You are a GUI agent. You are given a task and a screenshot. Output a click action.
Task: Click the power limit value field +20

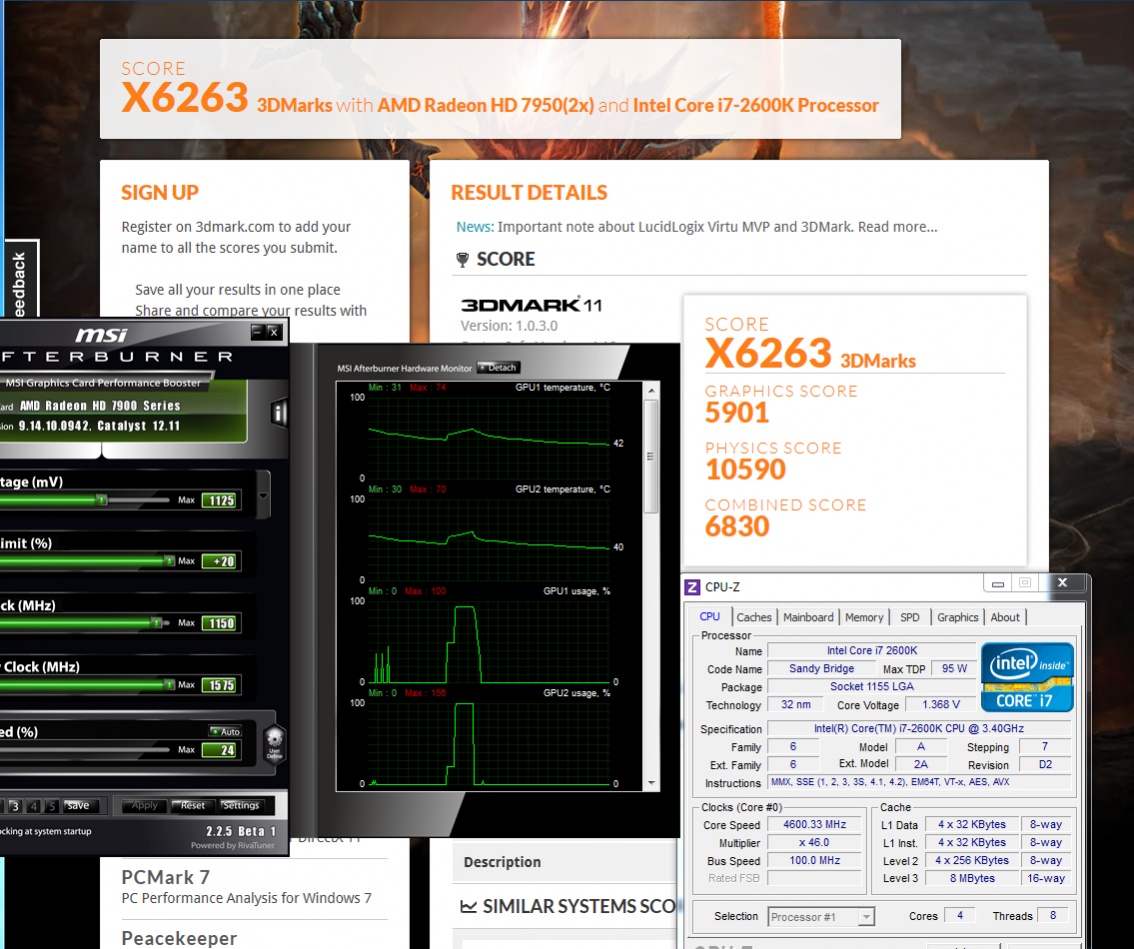click(x=221, y=561)
